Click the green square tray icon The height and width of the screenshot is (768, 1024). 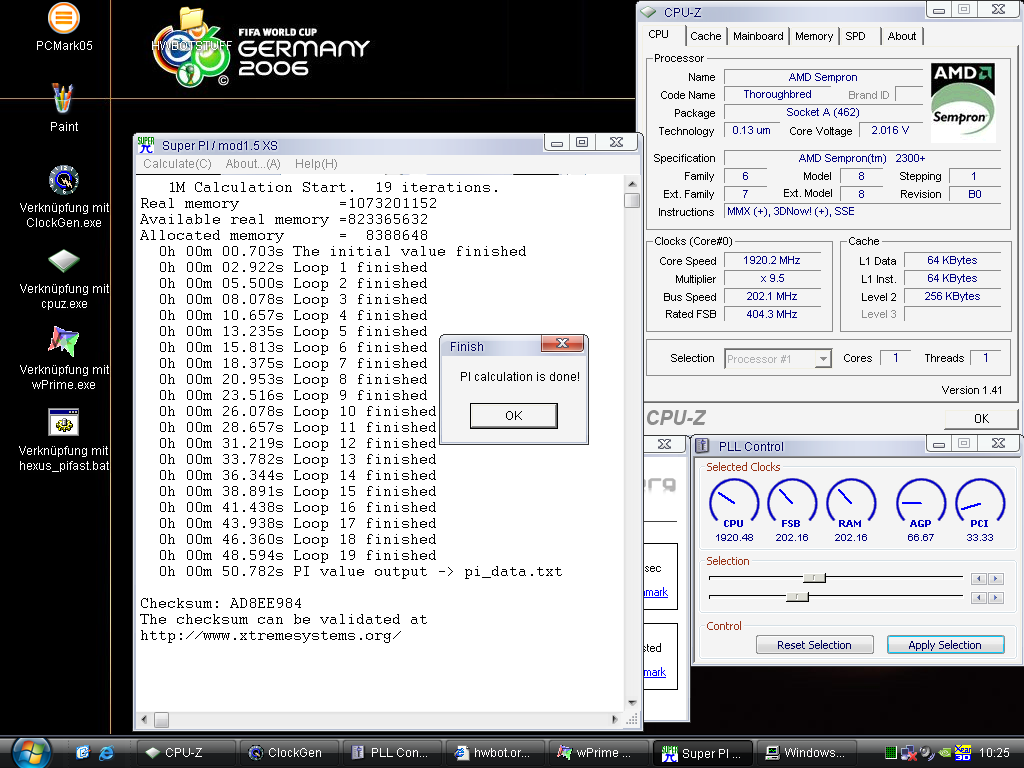(891, 753)
